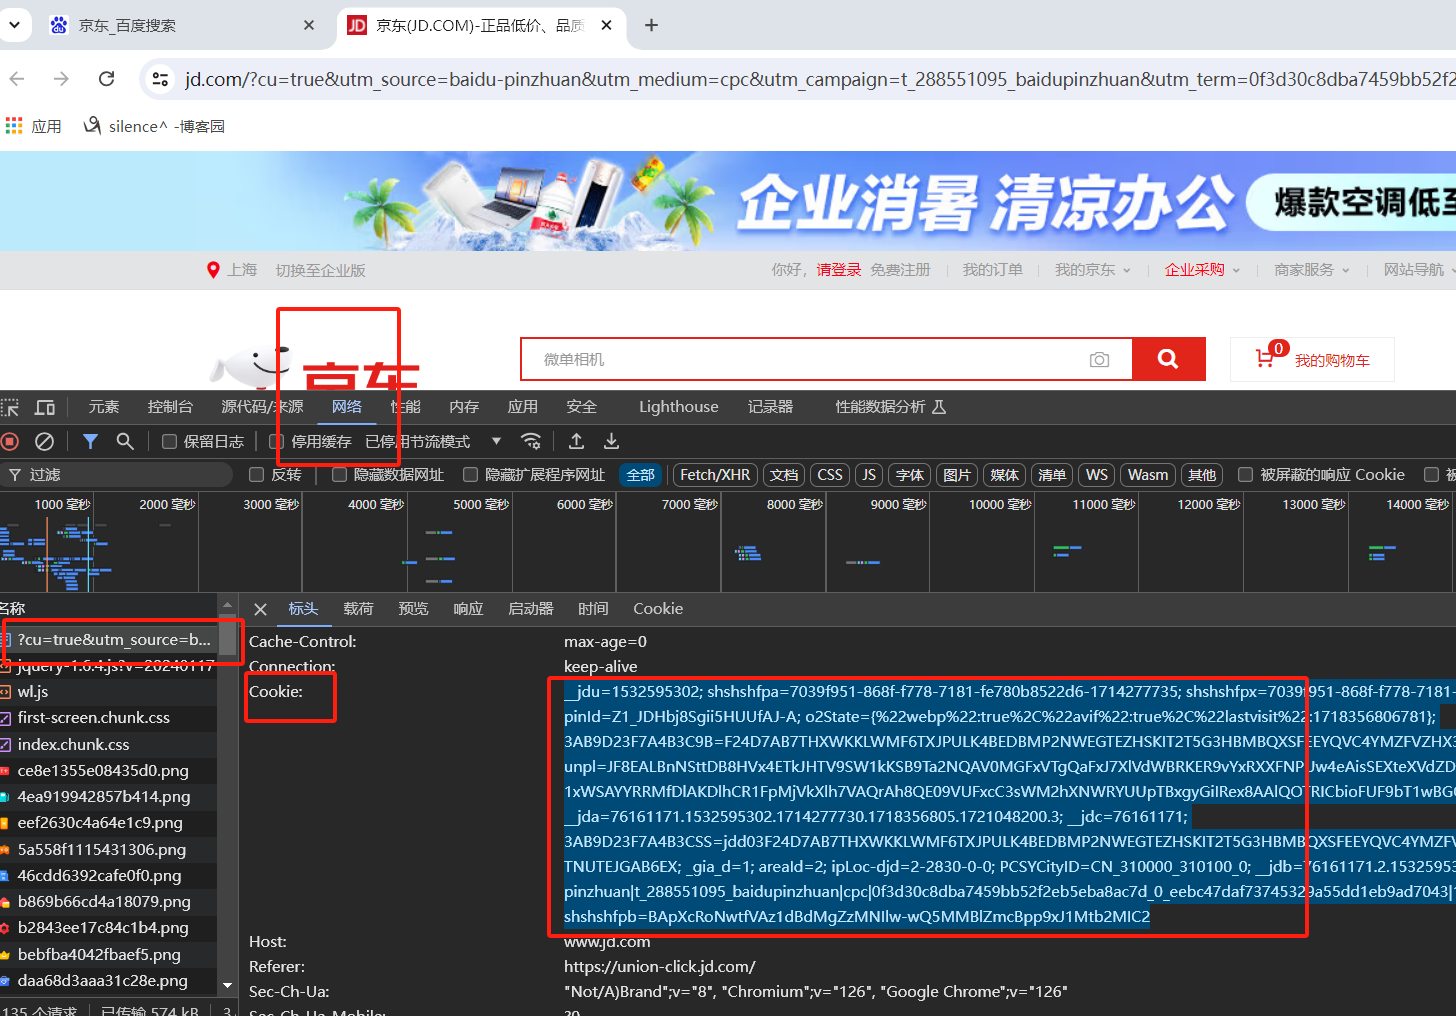Open the 应用 apps grid bookmark icon

click(14, 126)
